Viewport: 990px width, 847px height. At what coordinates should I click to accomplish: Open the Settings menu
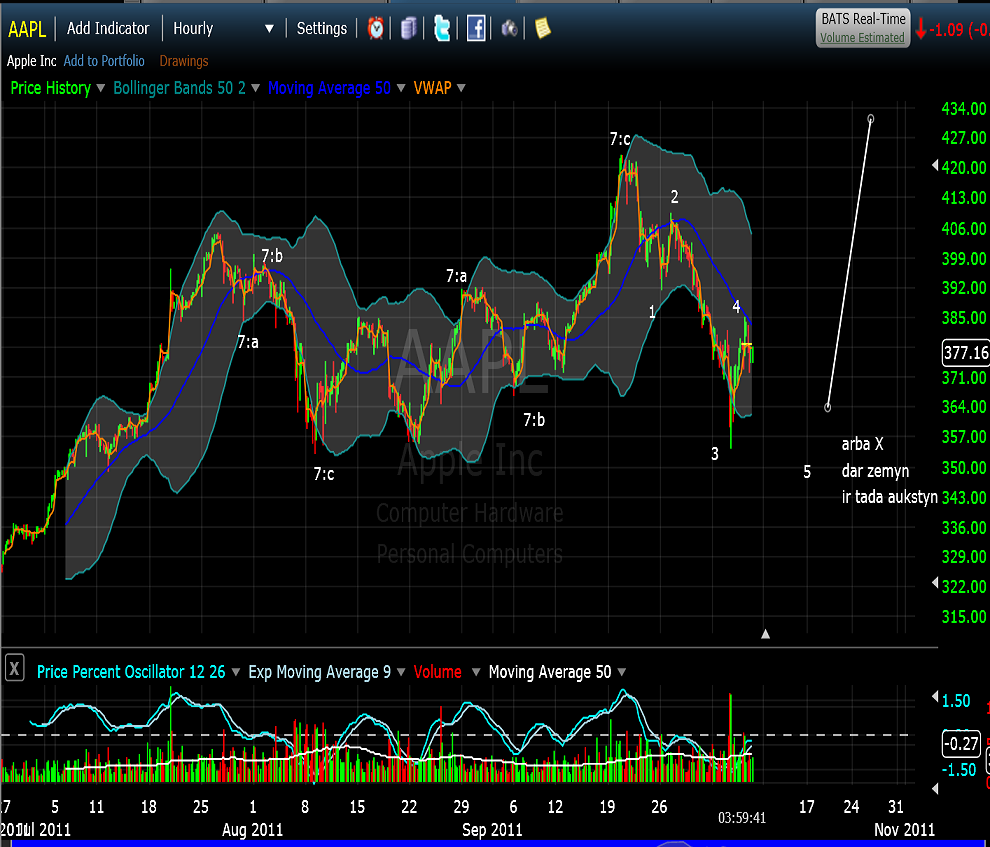pyautogui.click(x=321, y=28)
